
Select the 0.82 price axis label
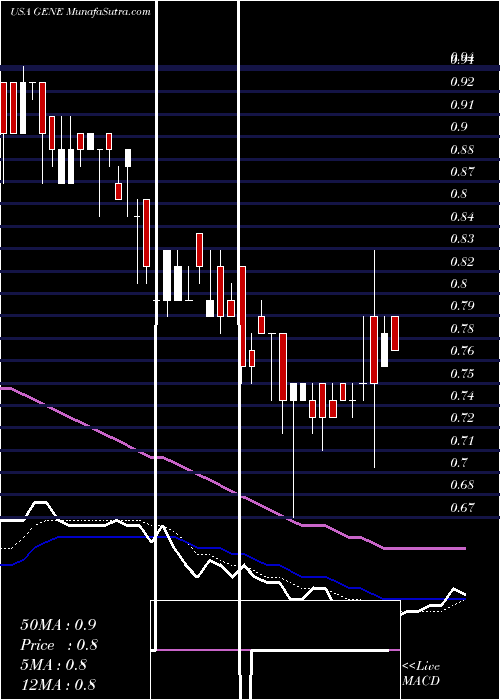[462, 261]
